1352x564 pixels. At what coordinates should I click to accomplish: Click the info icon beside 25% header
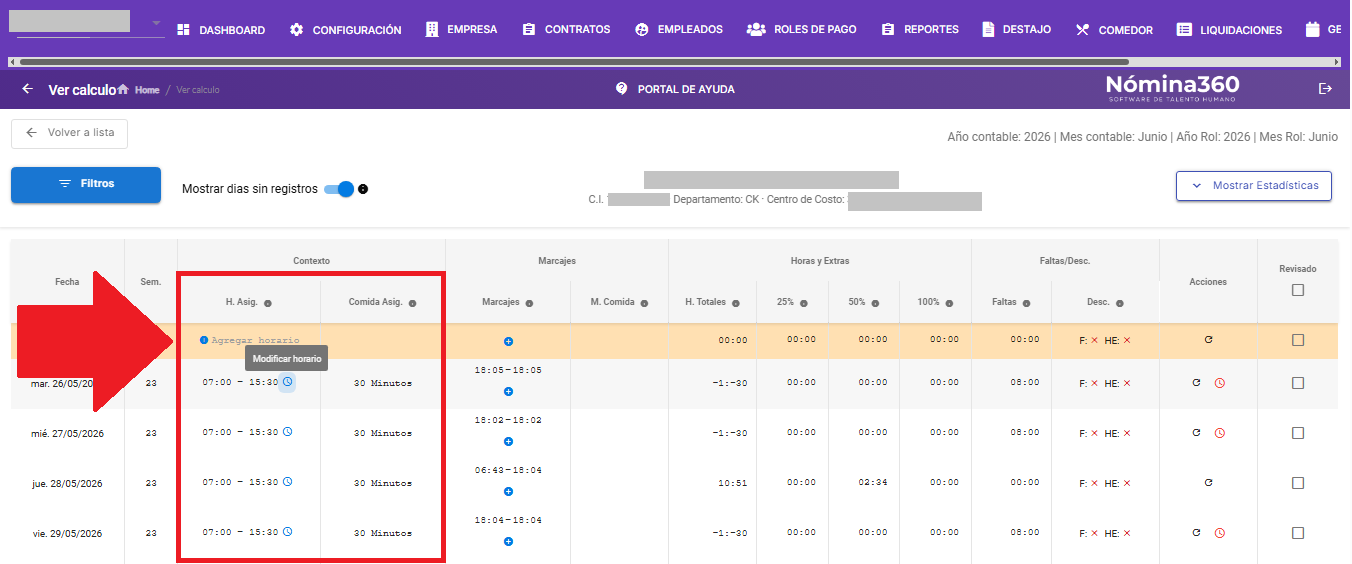tap(803, 303)
